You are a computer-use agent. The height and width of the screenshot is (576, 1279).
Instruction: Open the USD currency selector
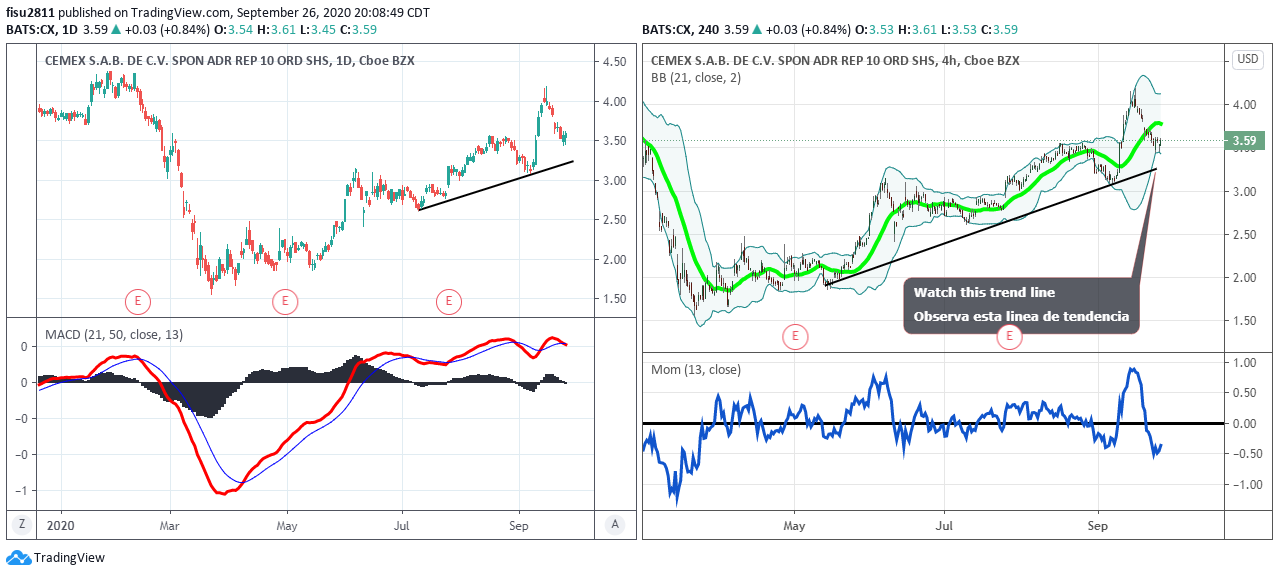pos(1248,59)
